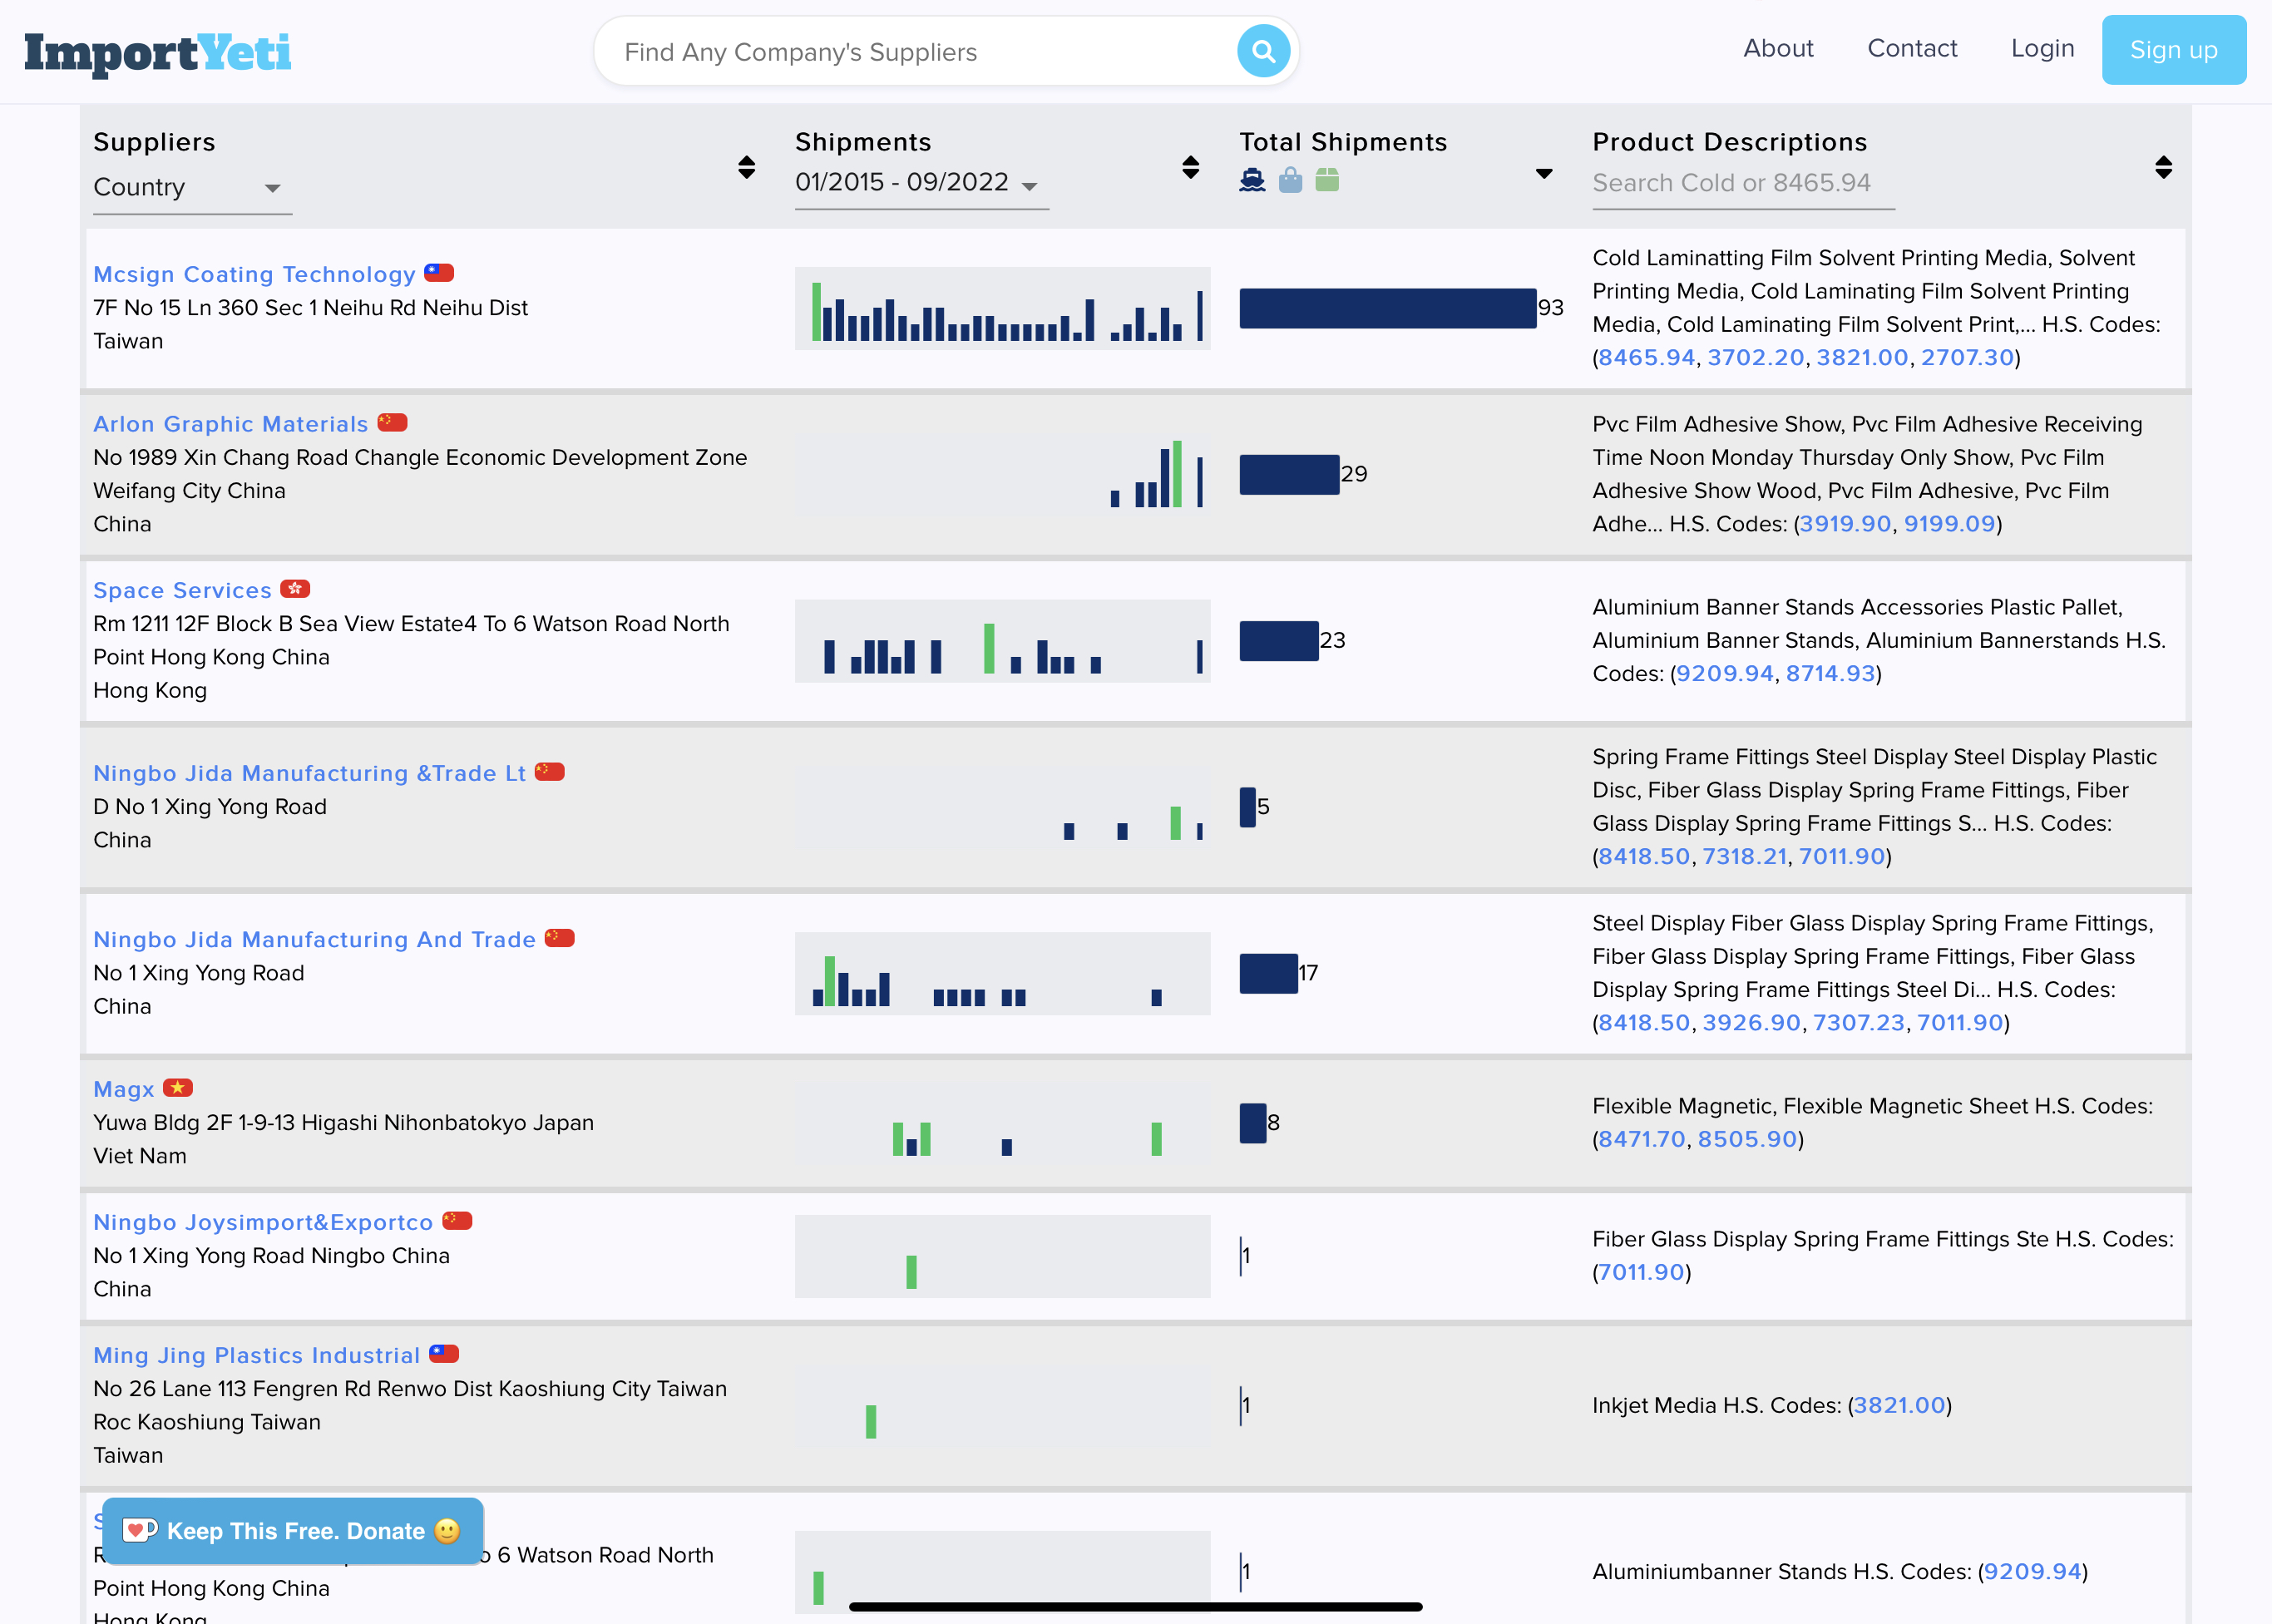Open the Country filter dropdown

pos(192,188)
